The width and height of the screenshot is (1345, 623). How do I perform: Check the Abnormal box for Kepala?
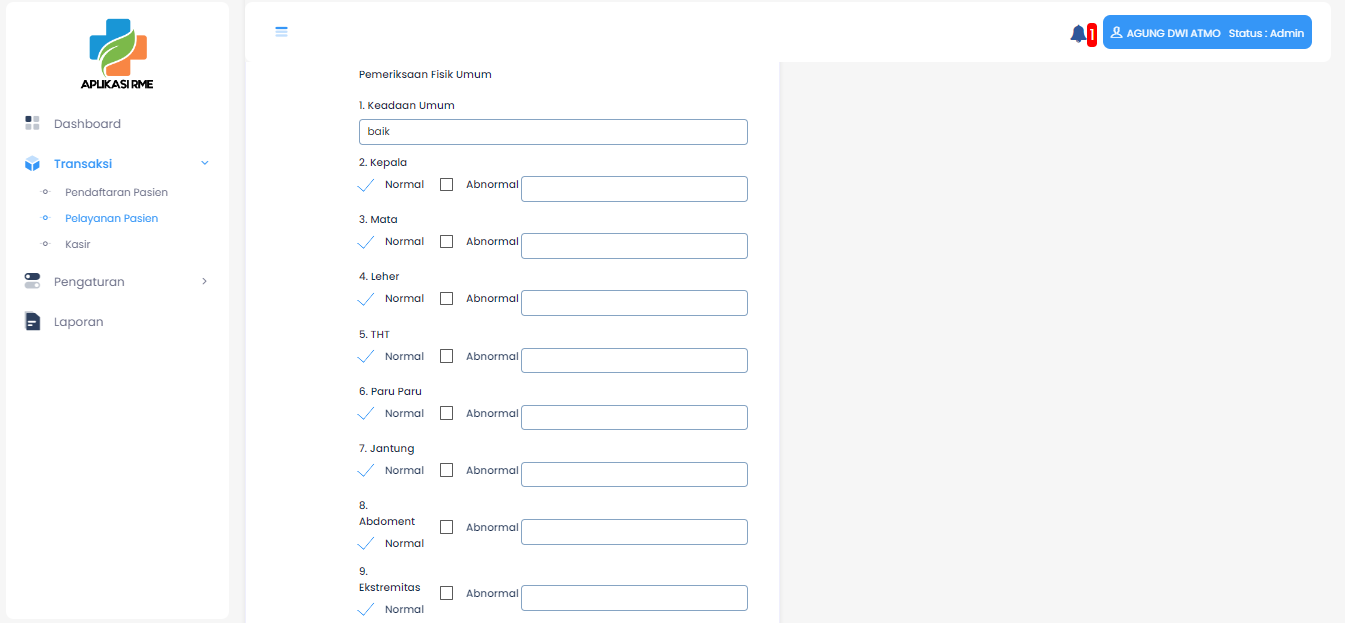click(446, 184)
